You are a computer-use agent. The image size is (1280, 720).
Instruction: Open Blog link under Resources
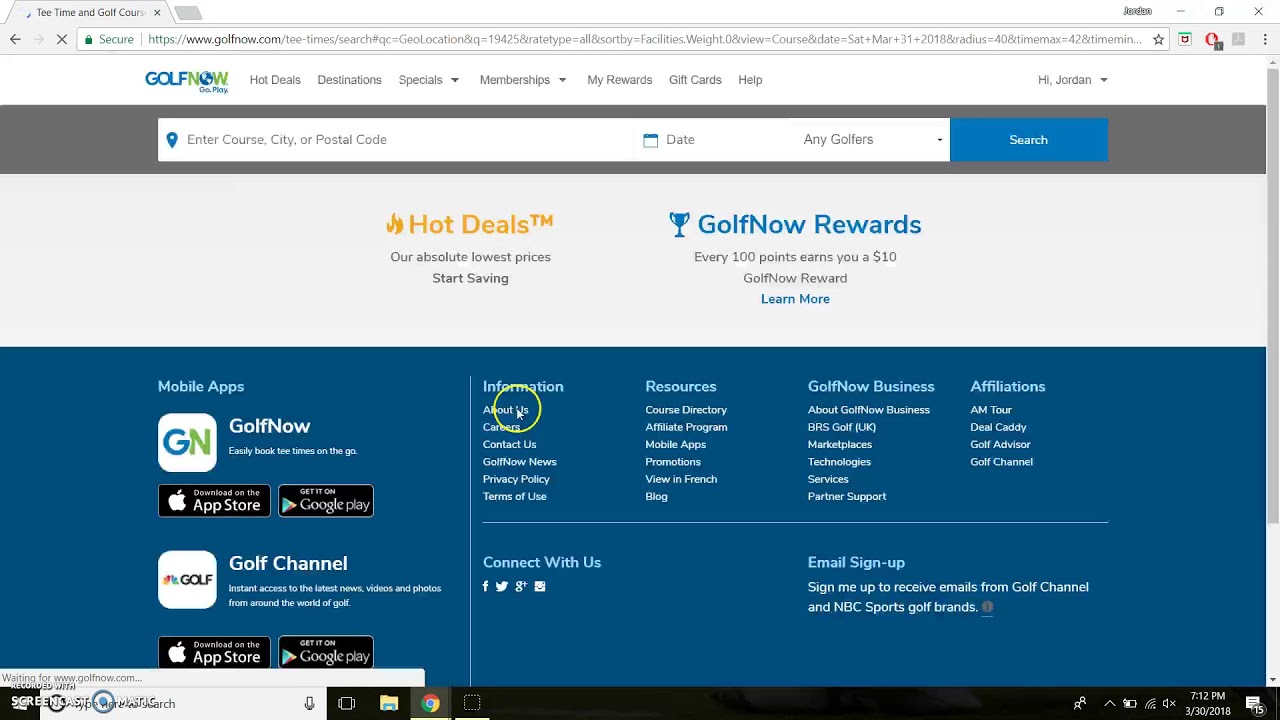(656, 496)
